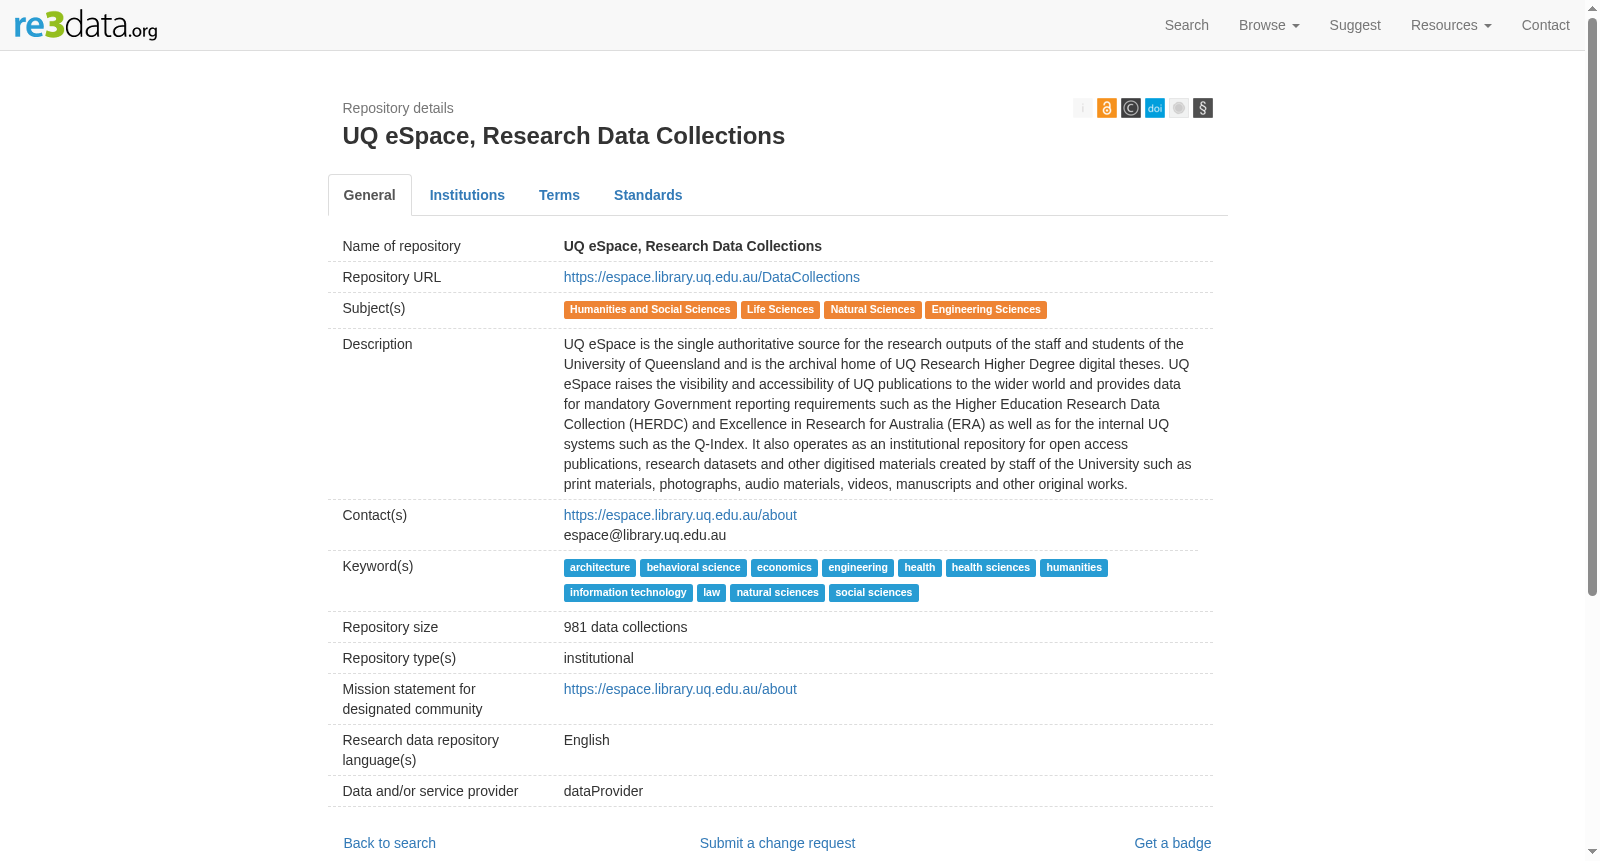Click the scrollbar up arrow
This screenshot has width=1600, height=861.
pyautogui.click(x=1592, y=8)
